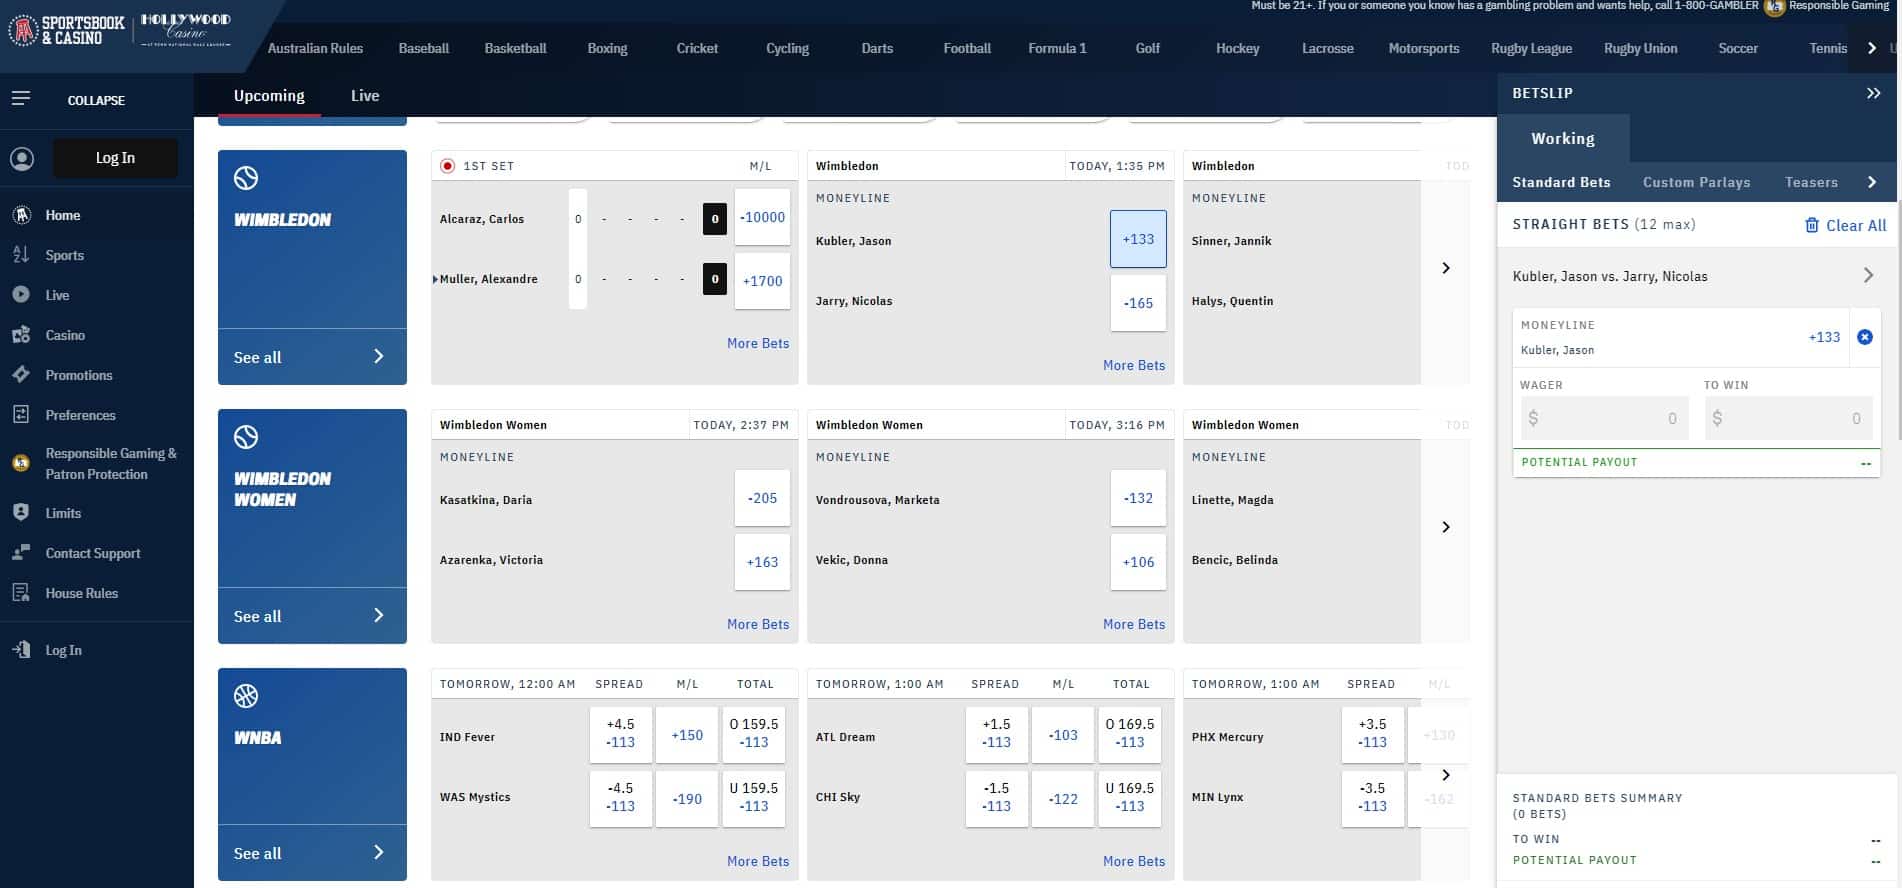The image size is (1902, 888).
Task: Advance the sports navigation with the right chevron
Action: [1872, 48]
